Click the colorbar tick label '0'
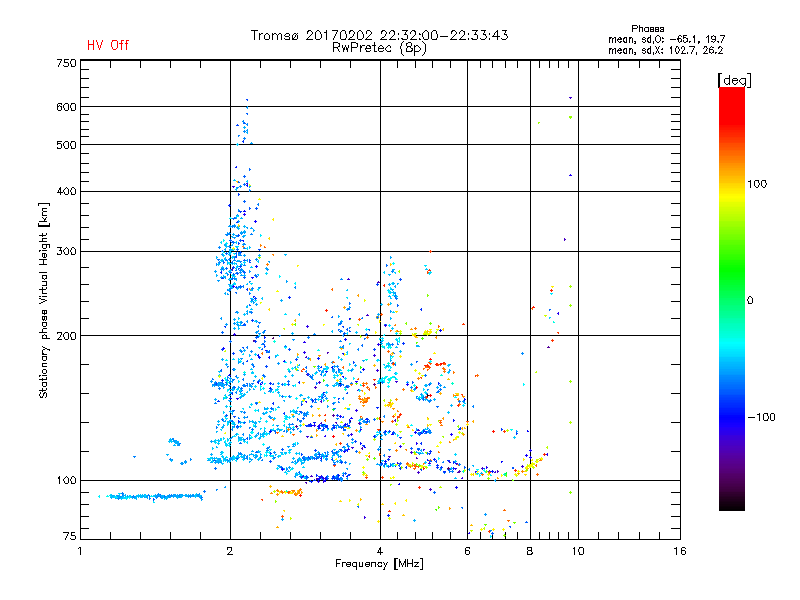The height and width of the screenshot is (600, 800). coord(750,301)
